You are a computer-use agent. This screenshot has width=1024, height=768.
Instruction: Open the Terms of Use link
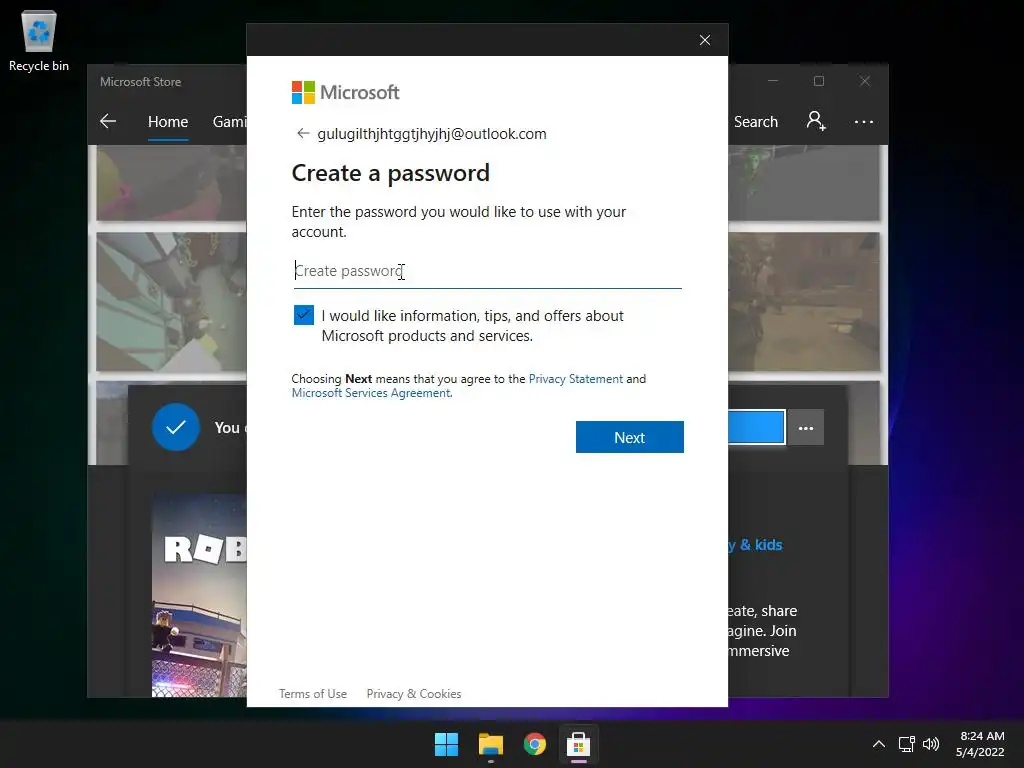313,694
